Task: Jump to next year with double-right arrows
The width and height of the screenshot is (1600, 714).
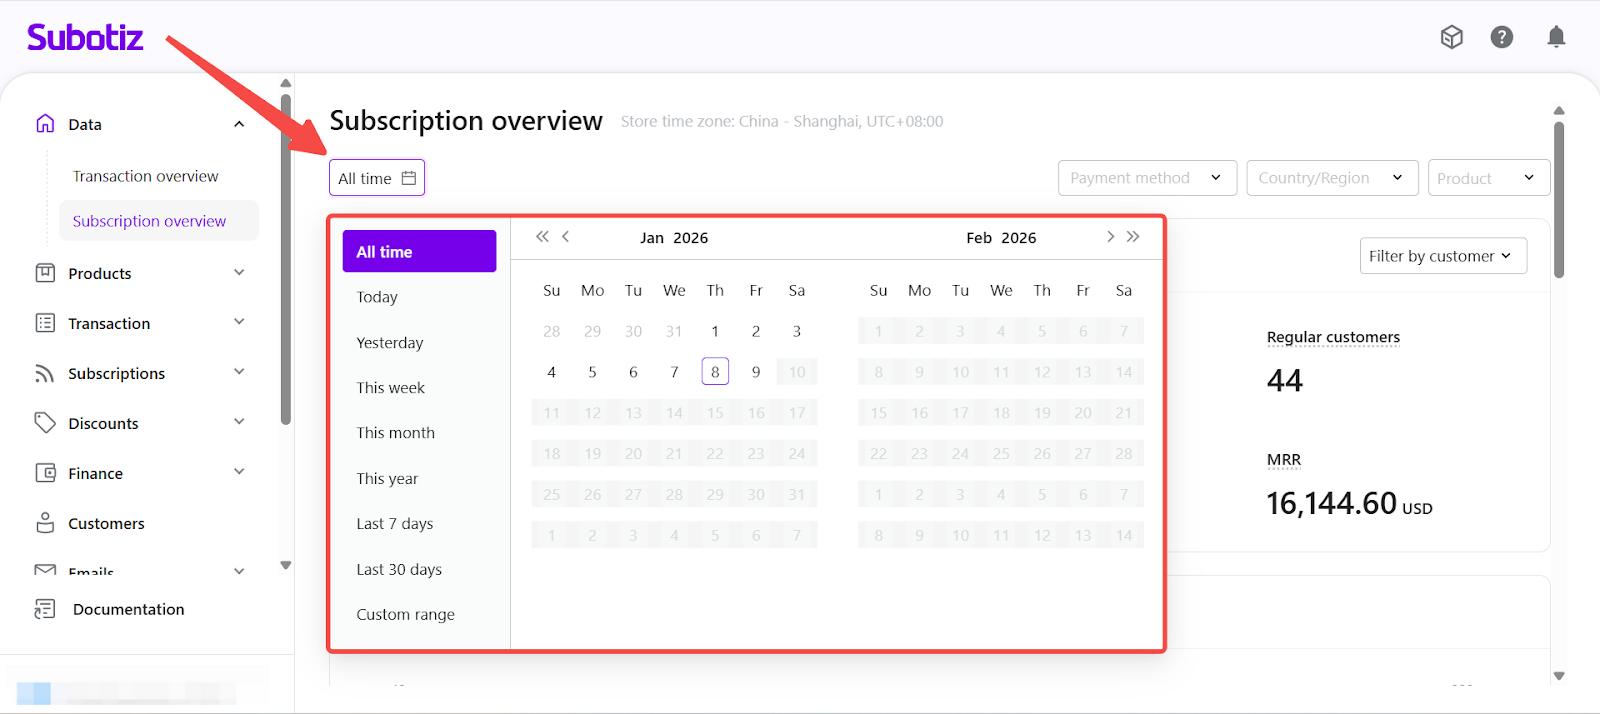Action: pyautogui.click(x=1133, y=237)
